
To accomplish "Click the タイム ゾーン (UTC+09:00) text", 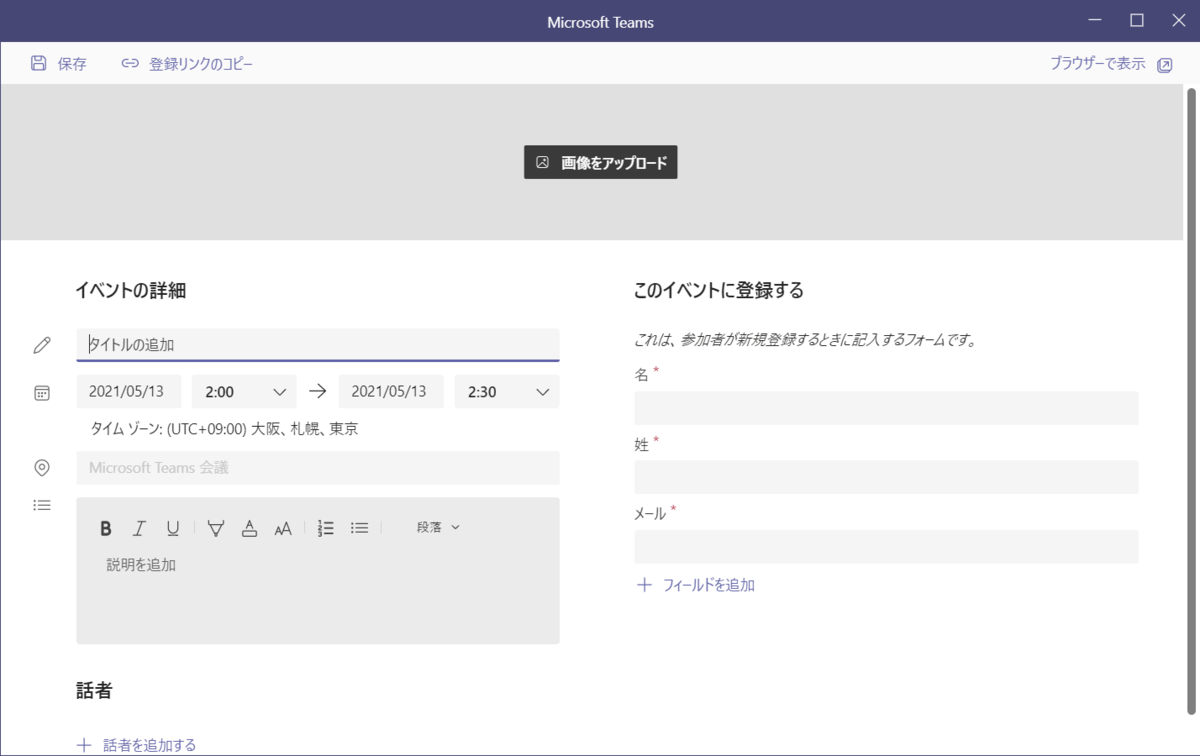I will 224,429.
